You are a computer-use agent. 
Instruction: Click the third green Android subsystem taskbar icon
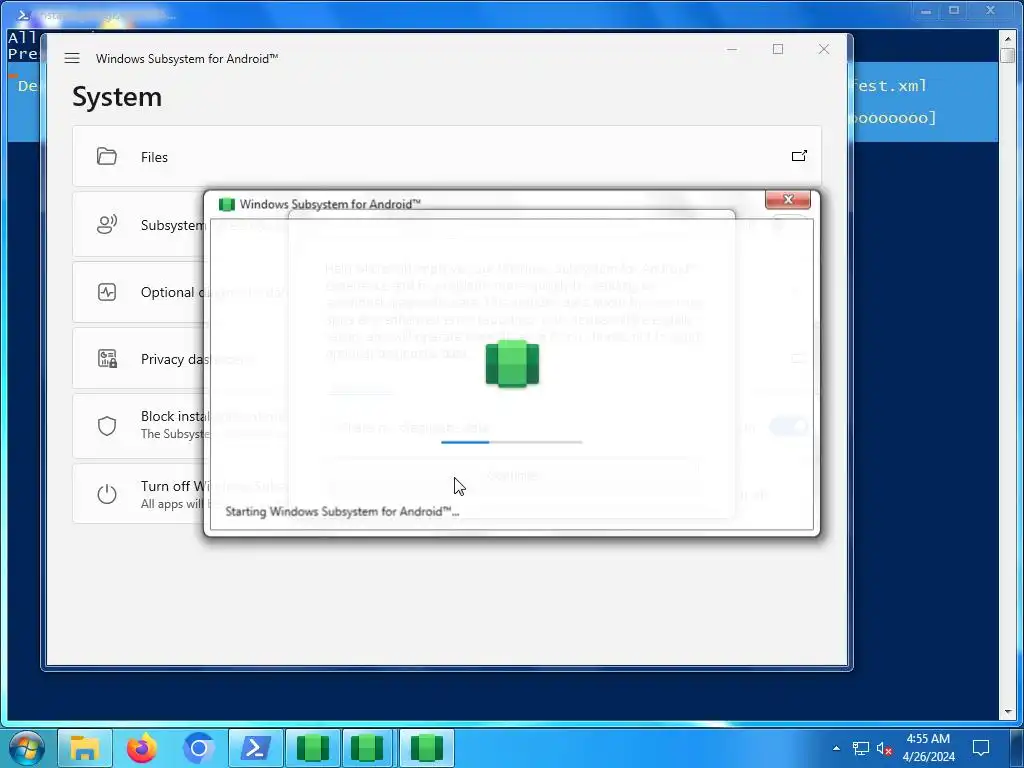(x=426, y=748)
